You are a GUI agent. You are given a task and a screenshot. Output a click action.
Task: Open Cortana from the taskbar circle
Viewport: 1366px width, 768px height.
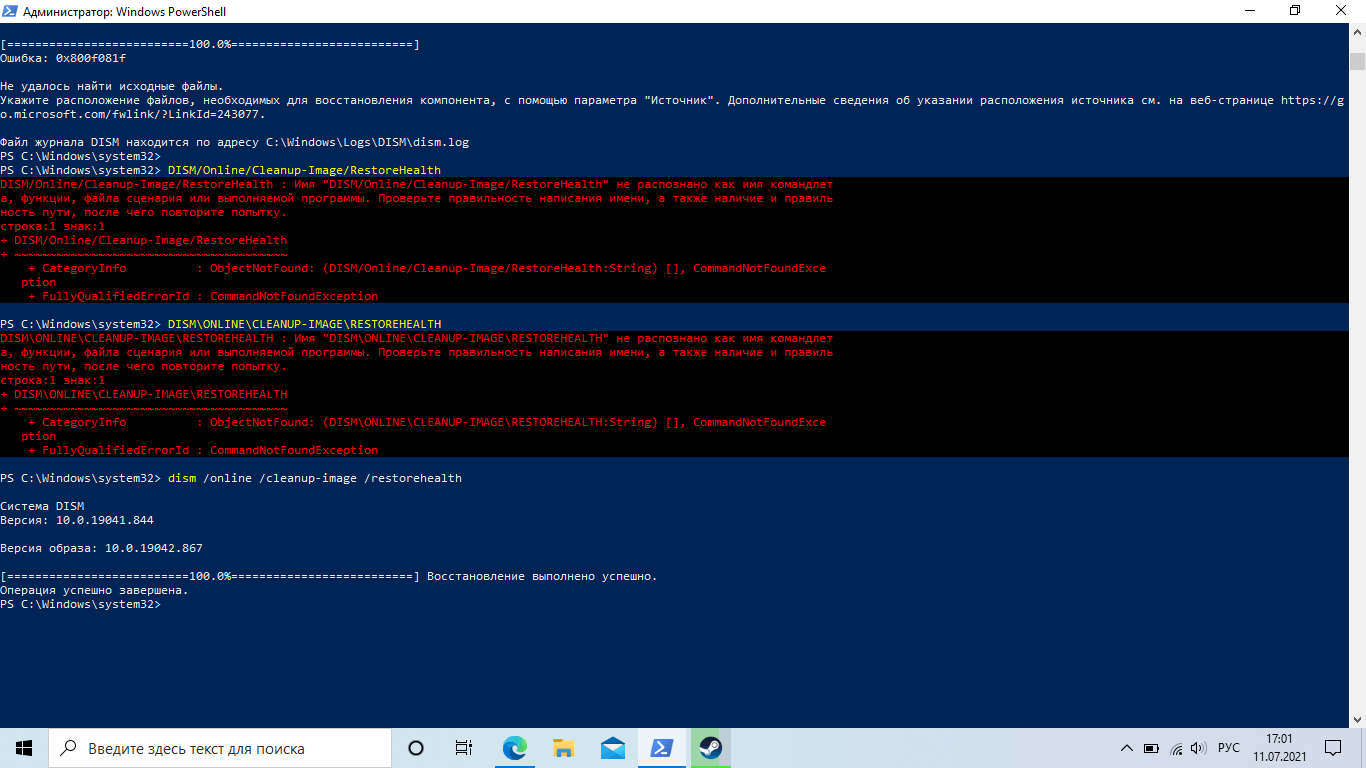pos(416,748)
